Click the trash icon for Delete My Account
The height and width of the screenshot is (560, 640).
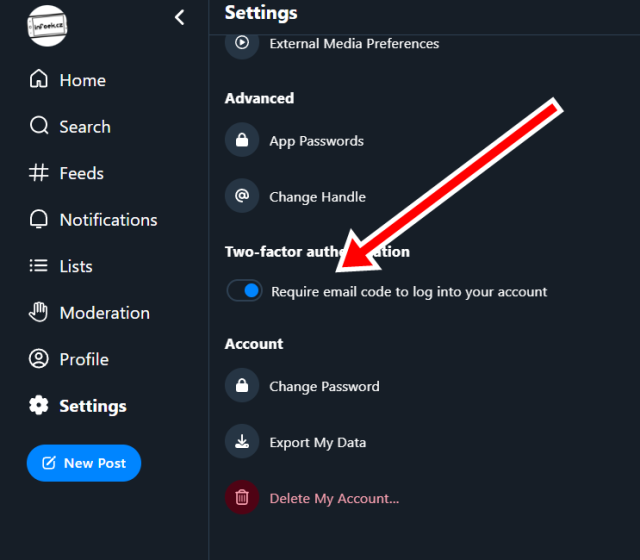coord(242,498)
